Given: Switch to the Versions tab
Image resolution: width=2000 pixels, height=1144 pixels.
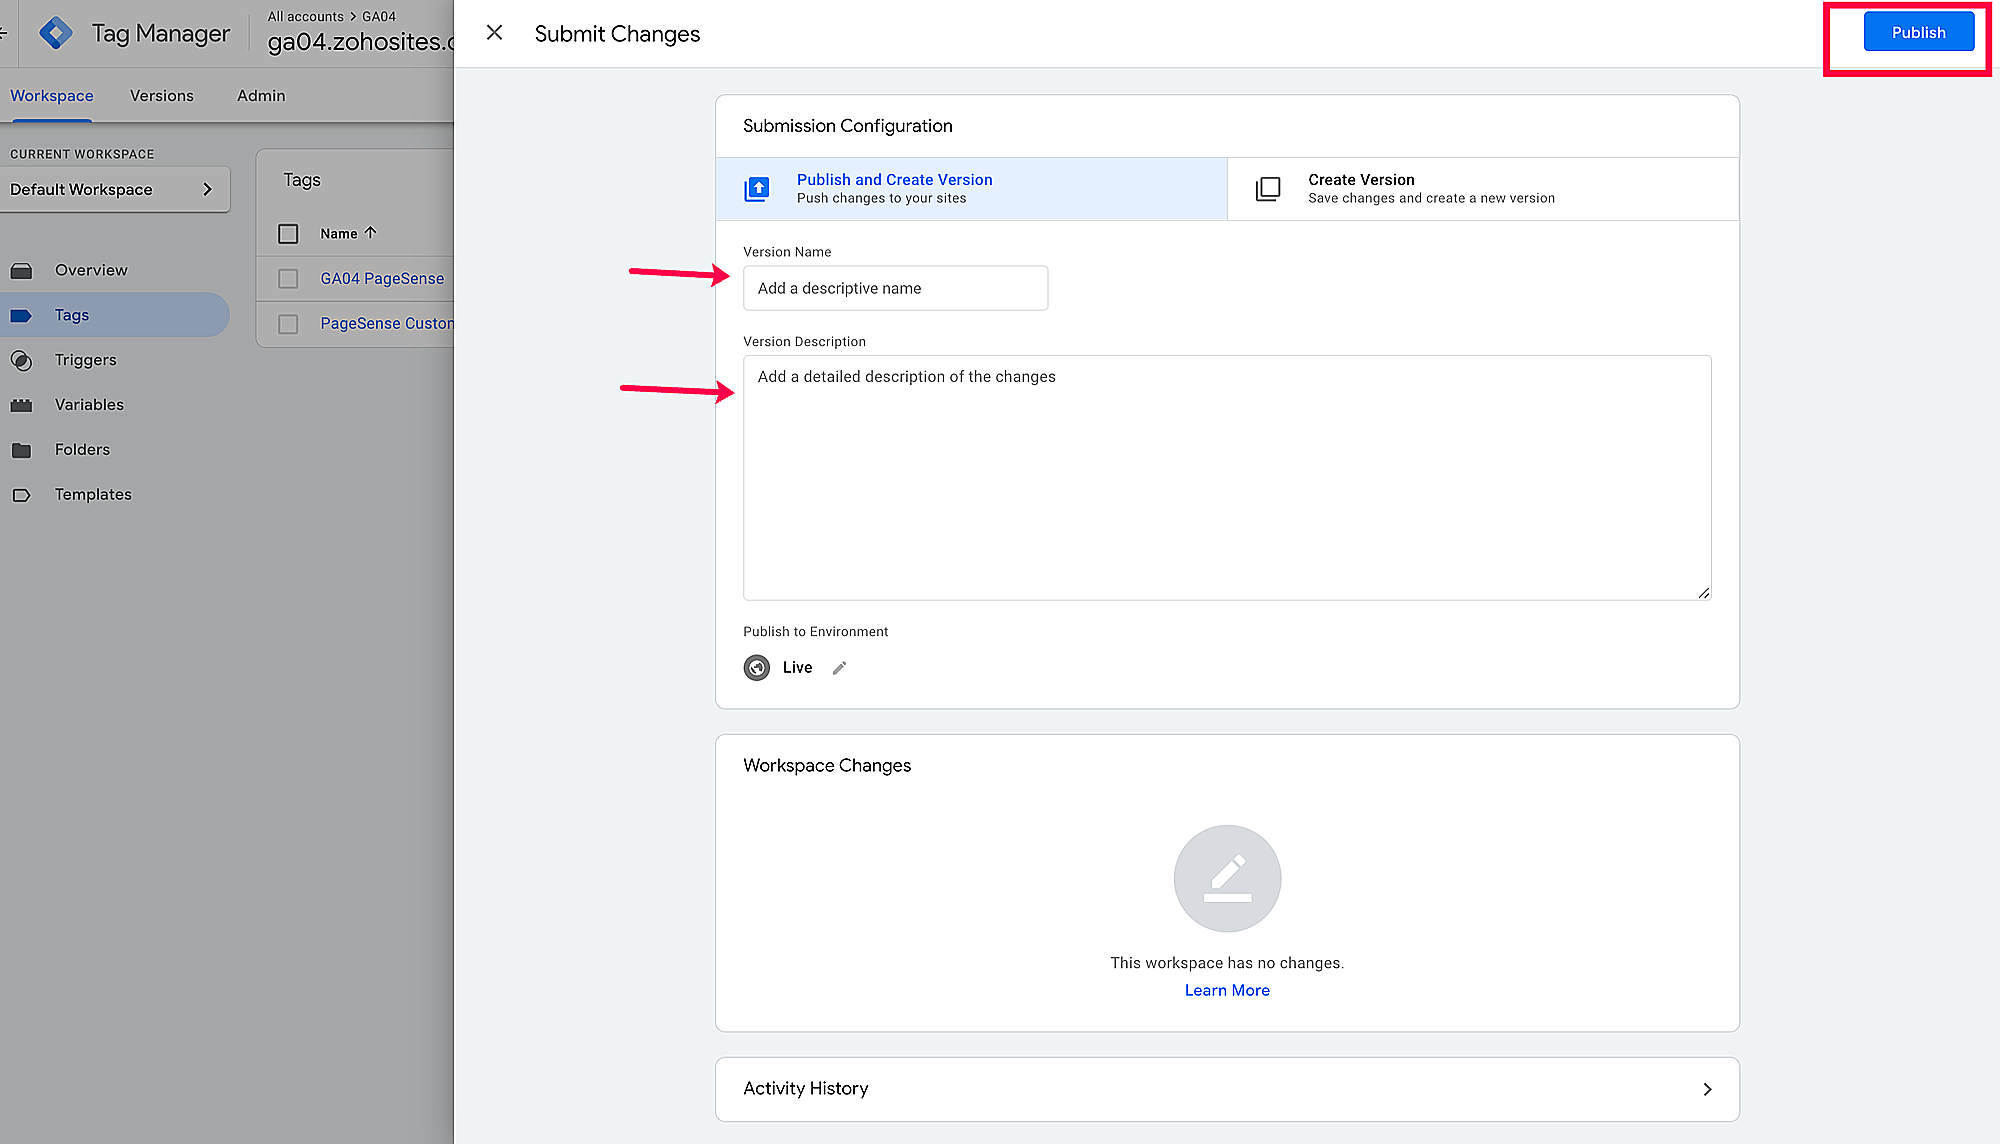Looking at the screenshot, I should tap(162, 96).
